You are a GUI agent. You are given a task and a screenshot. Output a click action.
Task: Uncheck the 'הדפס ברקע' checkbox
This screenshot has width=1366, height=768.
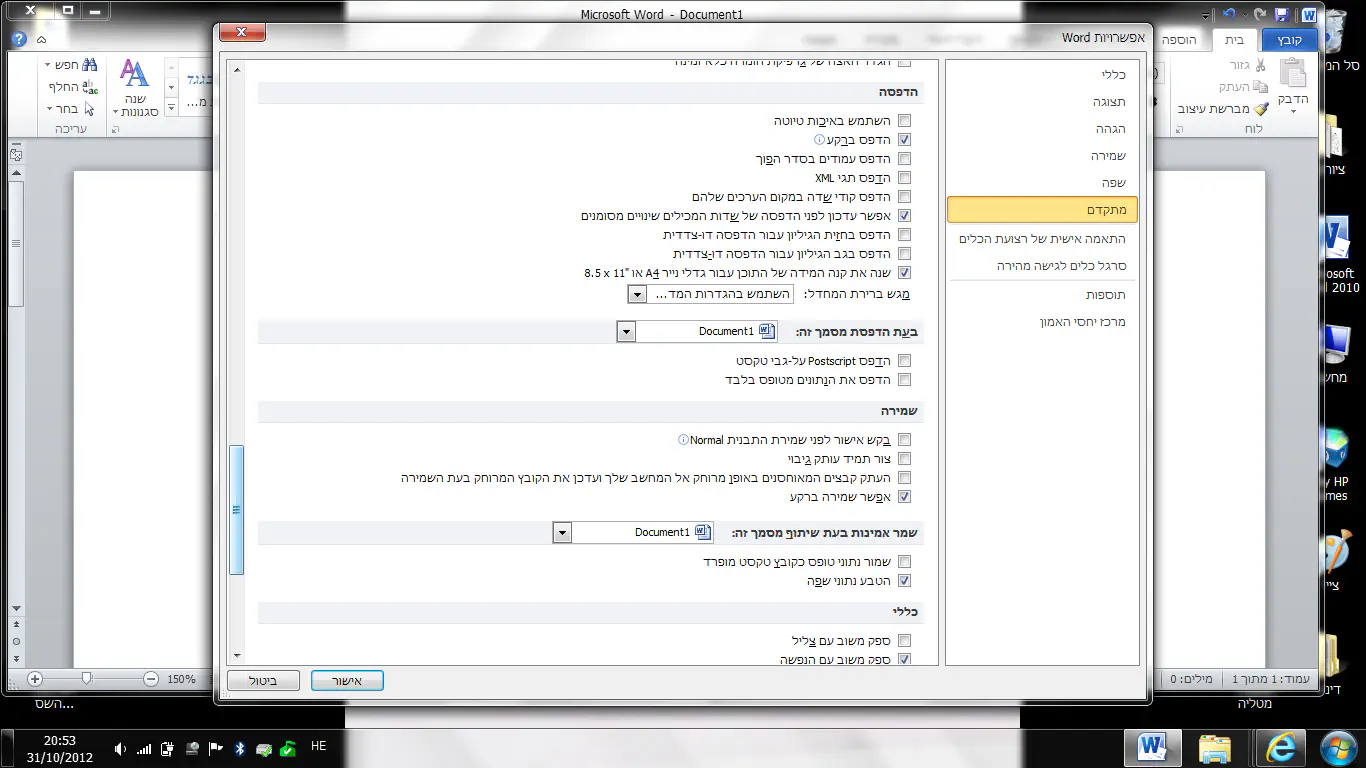point(904,140)
